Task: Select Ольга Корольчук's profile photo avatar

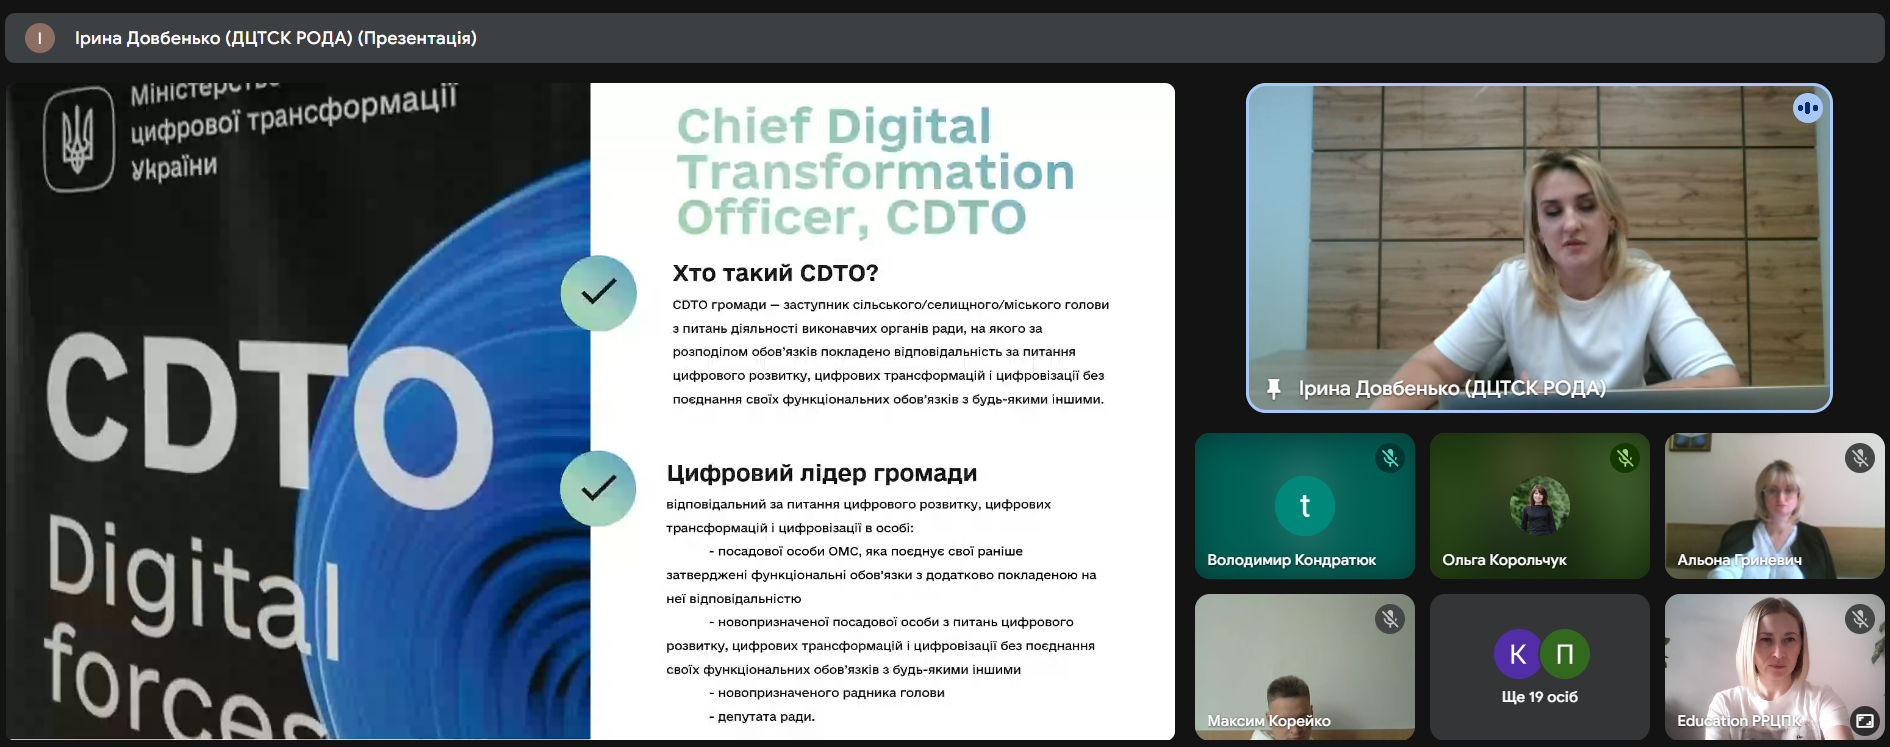Action: pos(1539,506)
